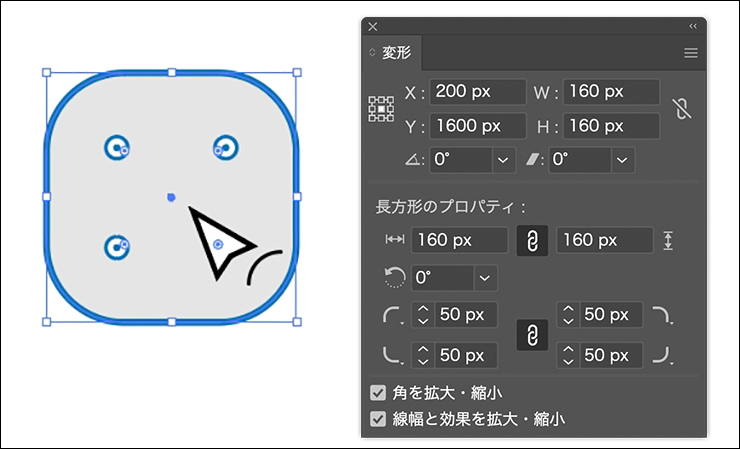Disable the 角を拡大・縮小 checkbox
740x449 pixels.
378,393
